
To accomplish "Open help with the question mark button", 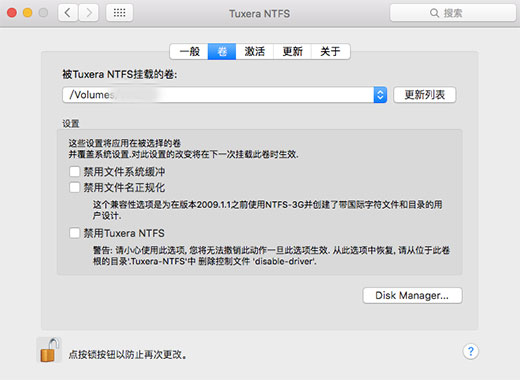I will tap(471, 351).
